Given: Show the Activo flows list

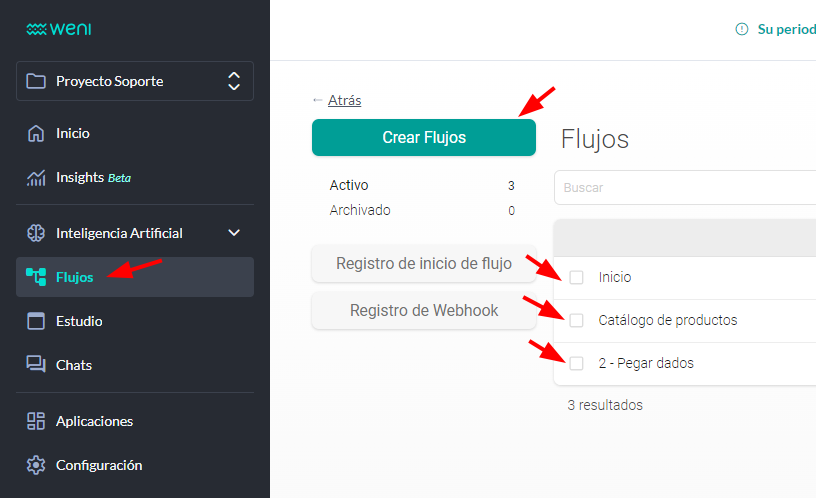Looking at the screenshot, I should (349, 185).
